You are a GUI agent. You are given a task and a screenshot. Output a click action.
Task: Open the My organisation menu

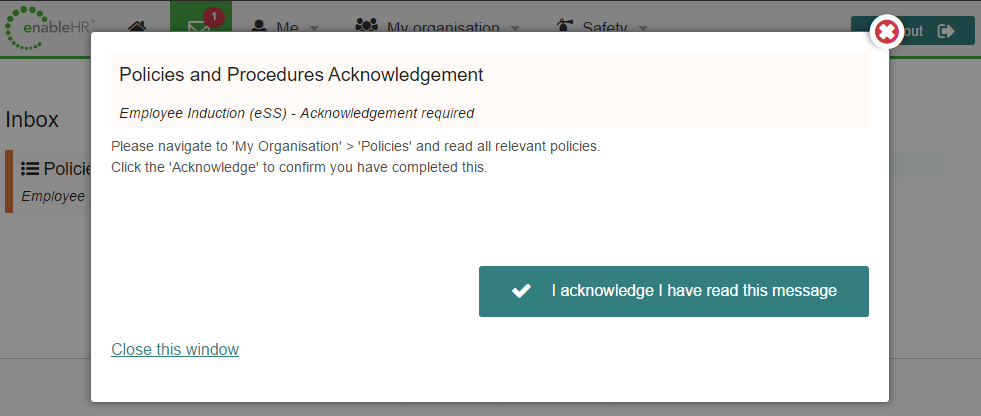(x=437, y=28)
